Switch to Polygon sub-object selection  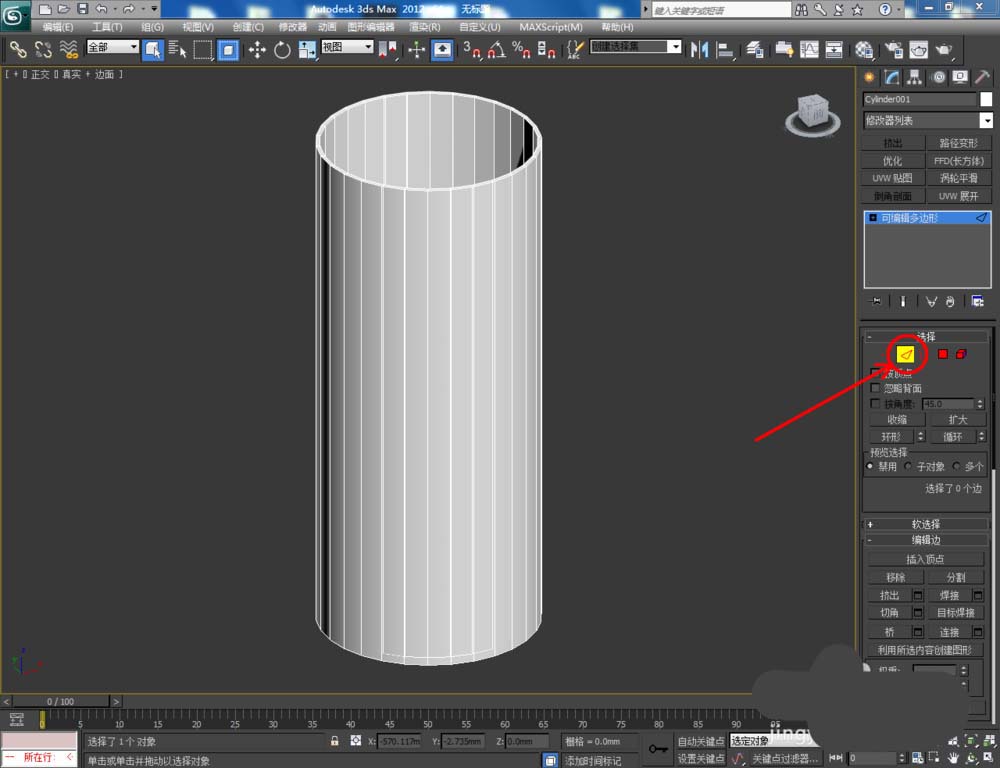click(x=942, y=354)
